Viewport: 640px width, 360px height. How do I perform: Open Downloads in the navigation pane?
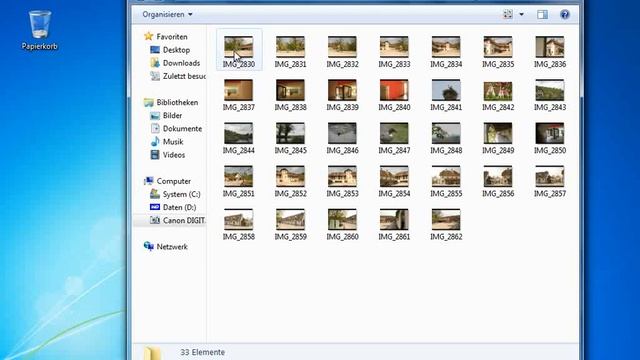(181, 63)
